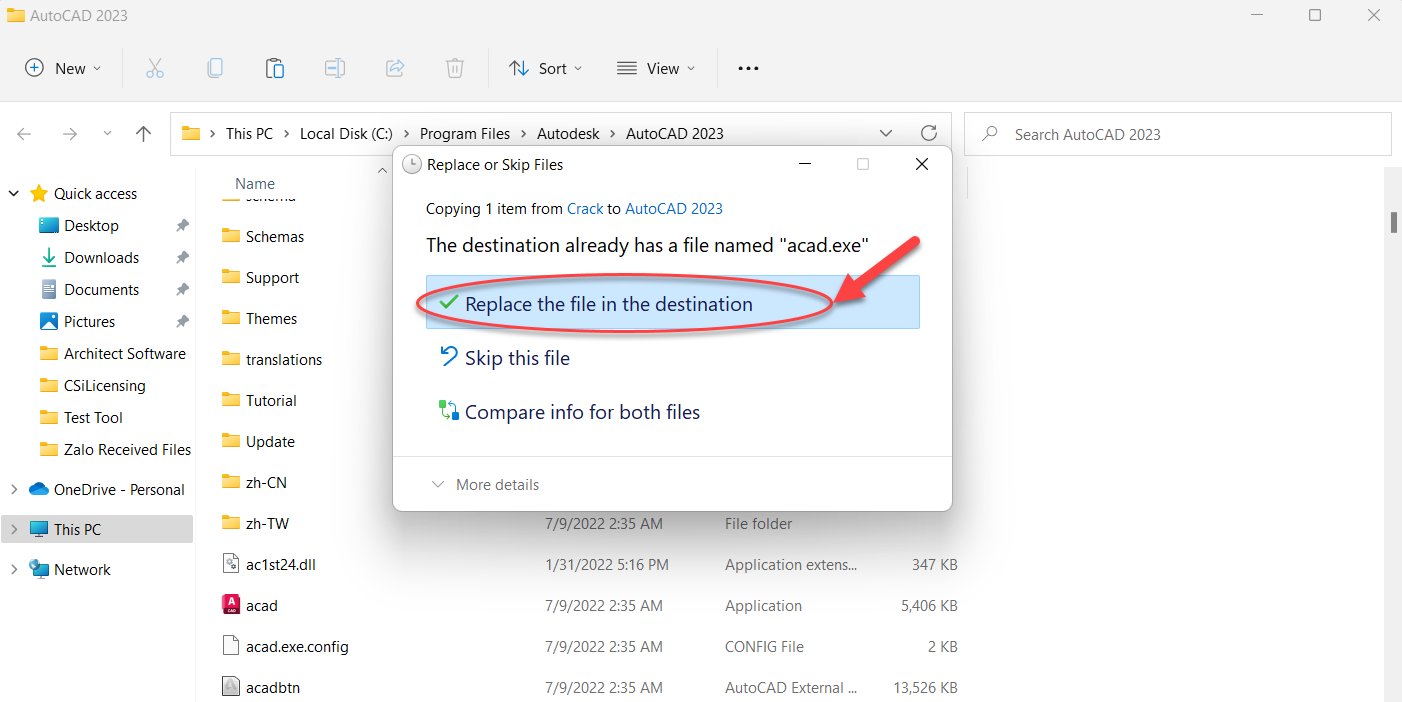Open the See more three-dots menu
Image resolution: width=1402 pixels, height=702 pixels.
(748, 68)
